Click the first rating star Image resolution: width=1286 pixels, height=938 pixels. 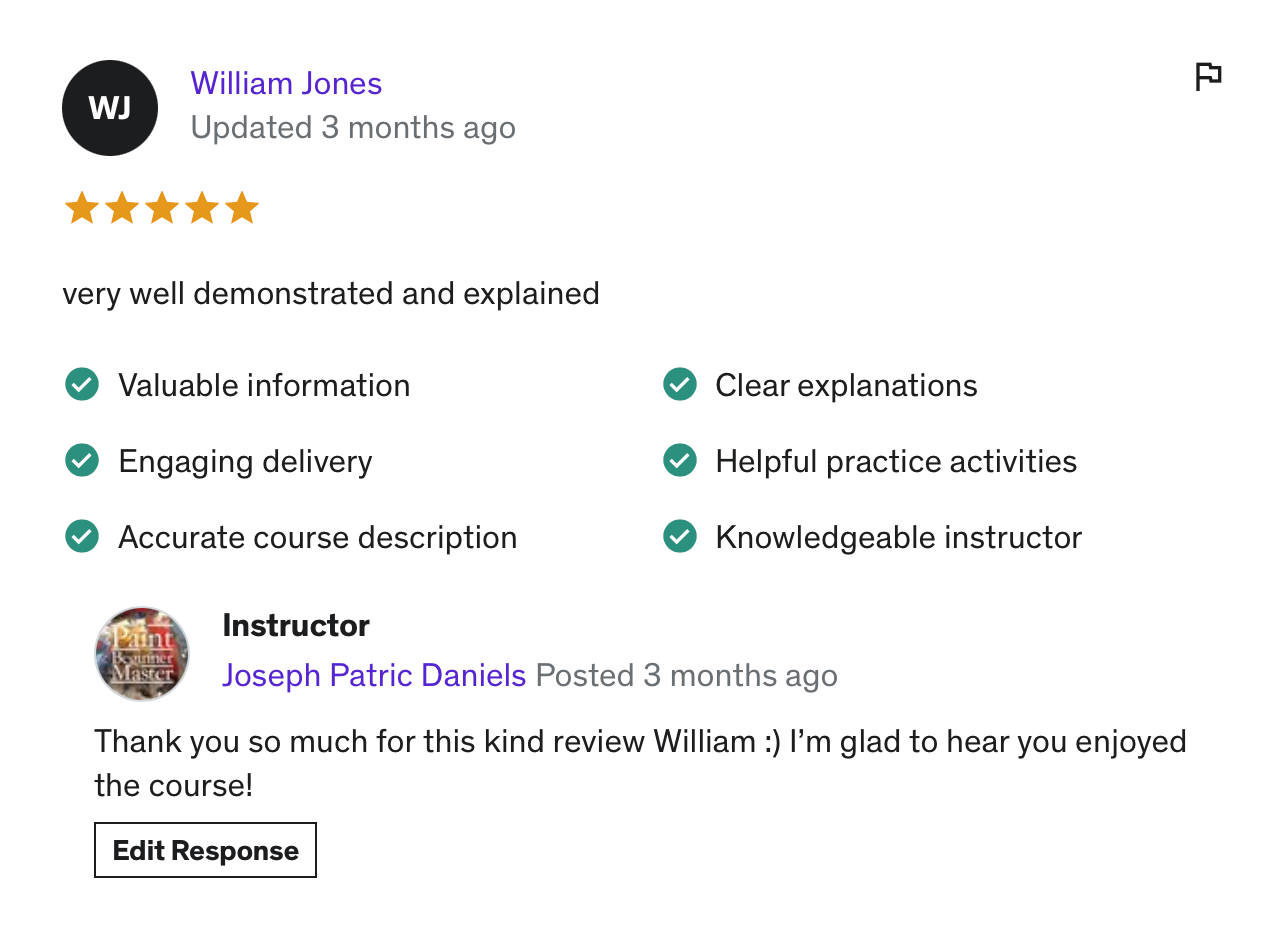click(x=81, y=209)
